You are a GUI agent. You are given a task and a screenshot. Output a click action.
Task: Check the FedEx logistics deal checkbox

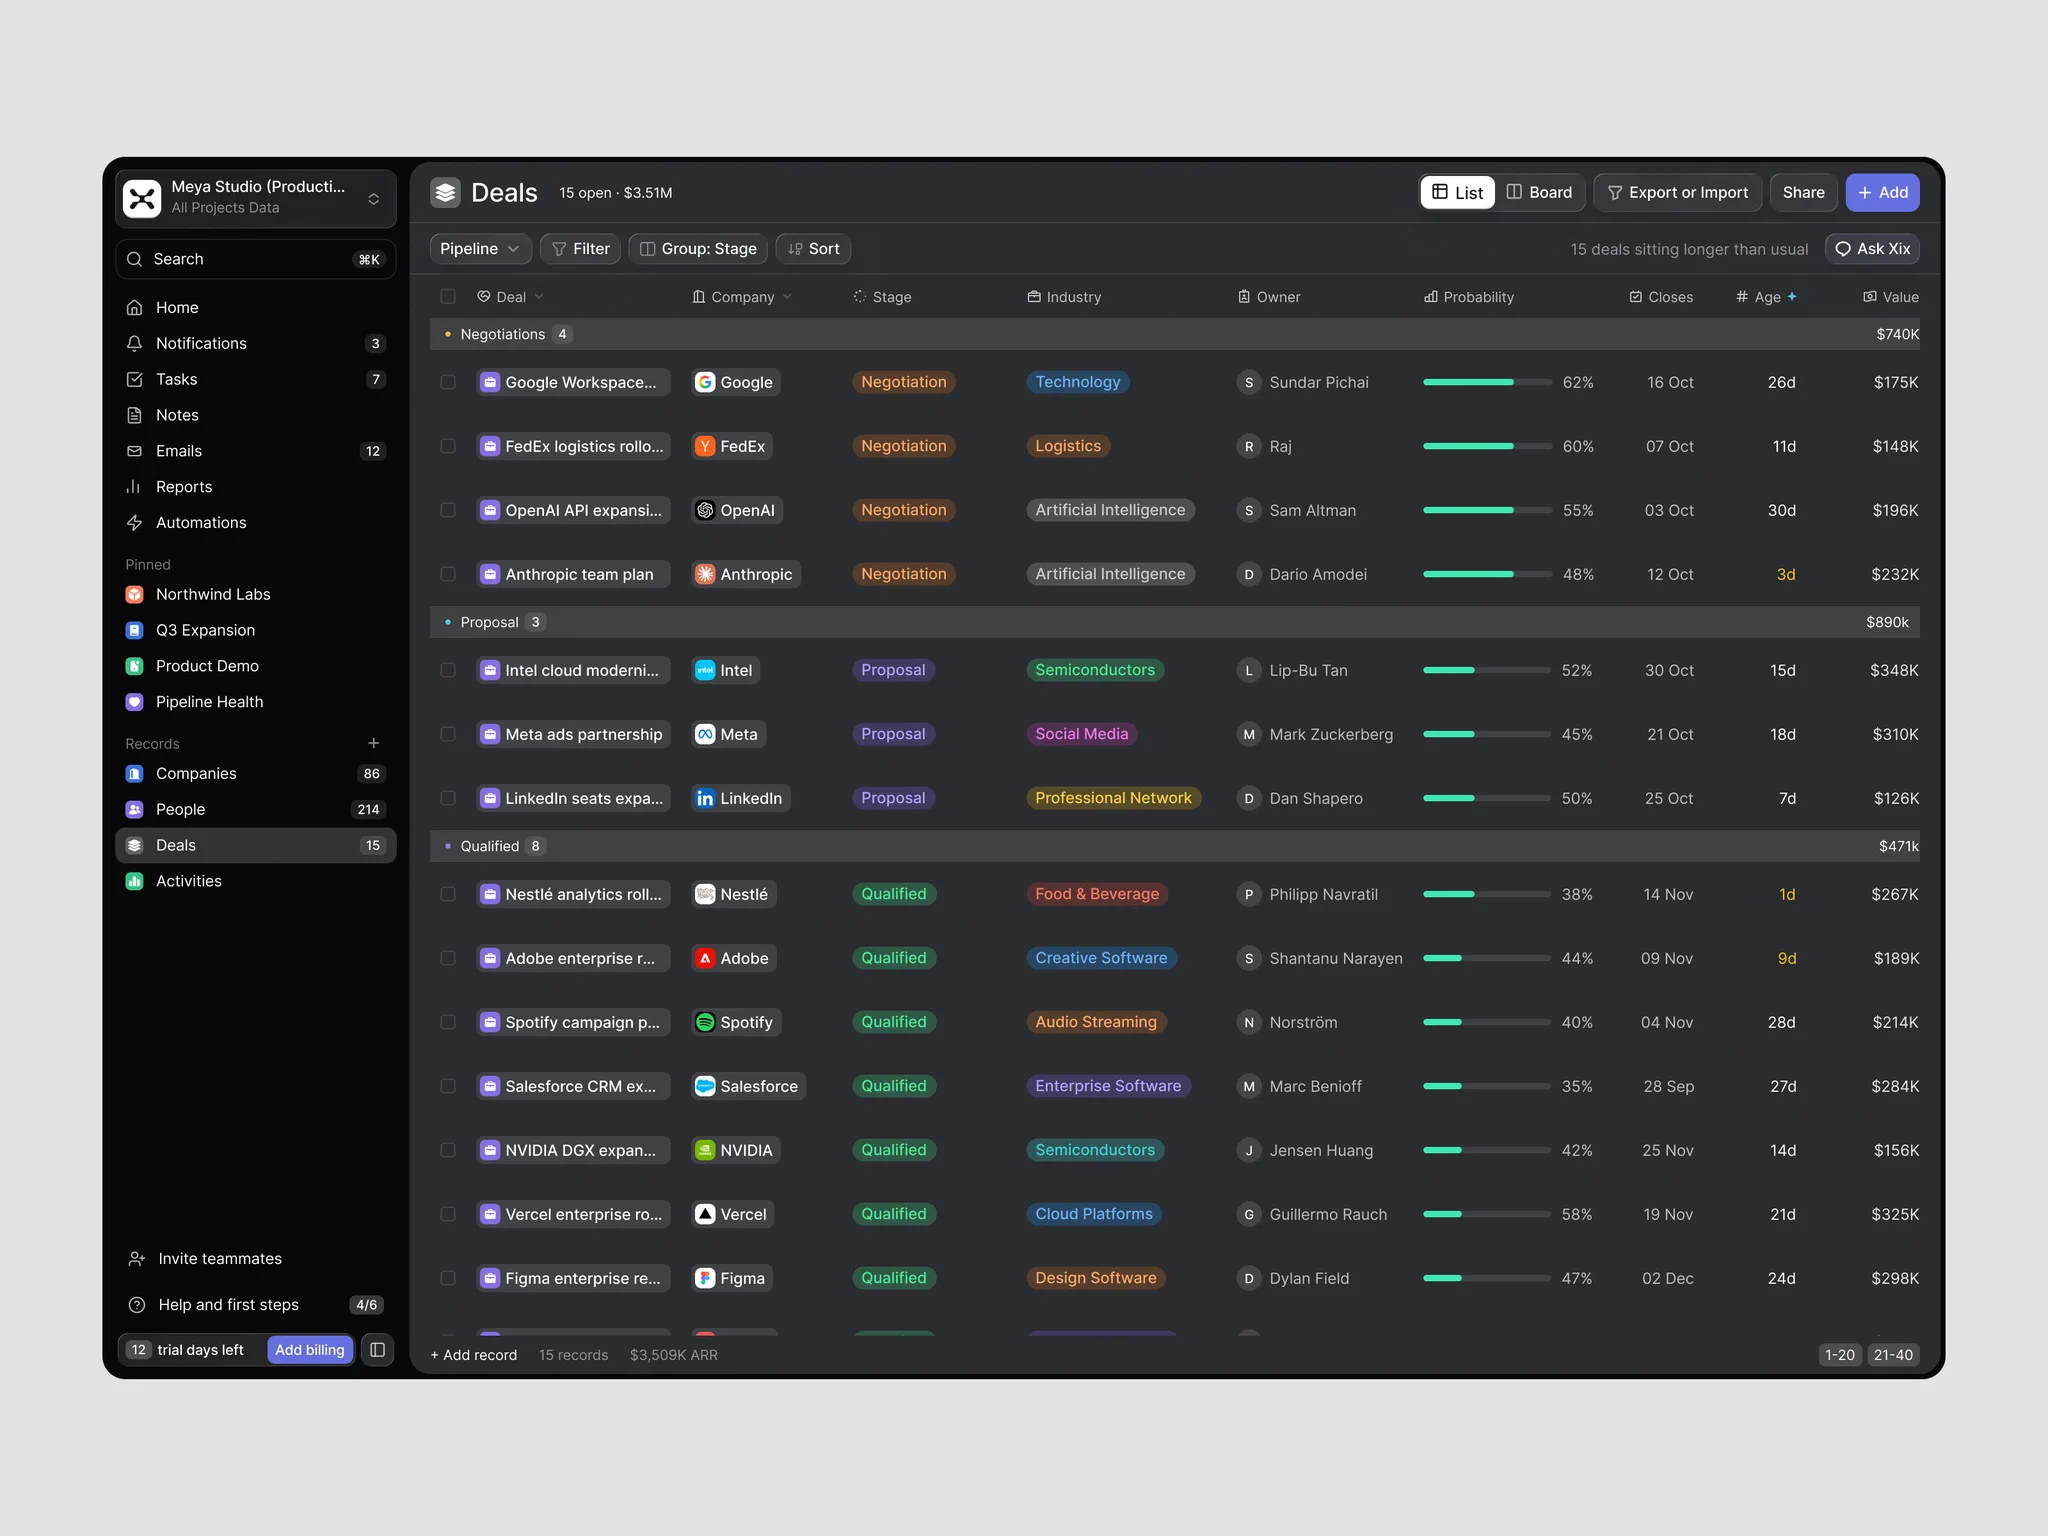point(448,446)
